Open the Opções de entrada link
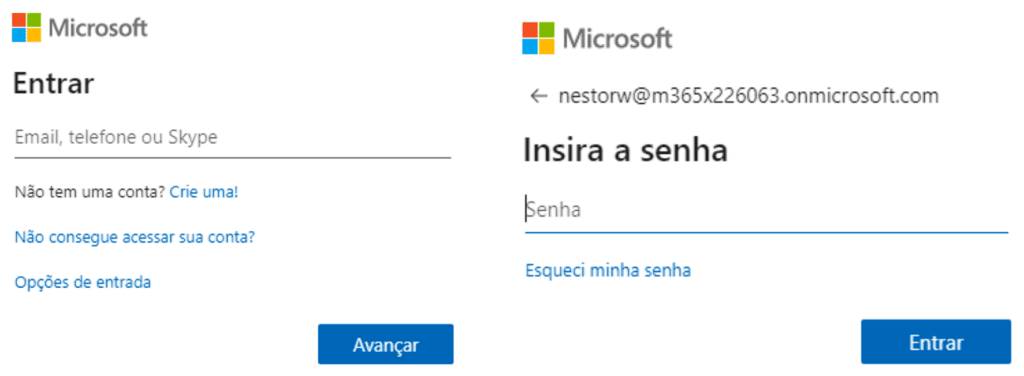 click(x=82, y=282)
